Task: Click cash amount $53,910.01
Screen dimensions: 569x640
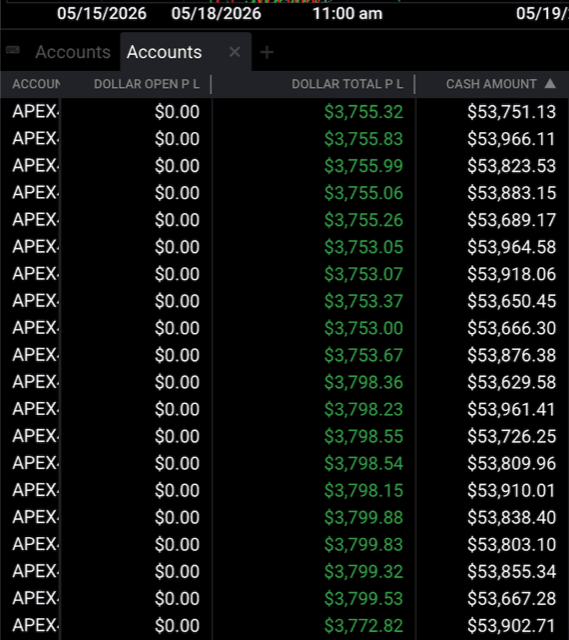Action: pos(511,490)
